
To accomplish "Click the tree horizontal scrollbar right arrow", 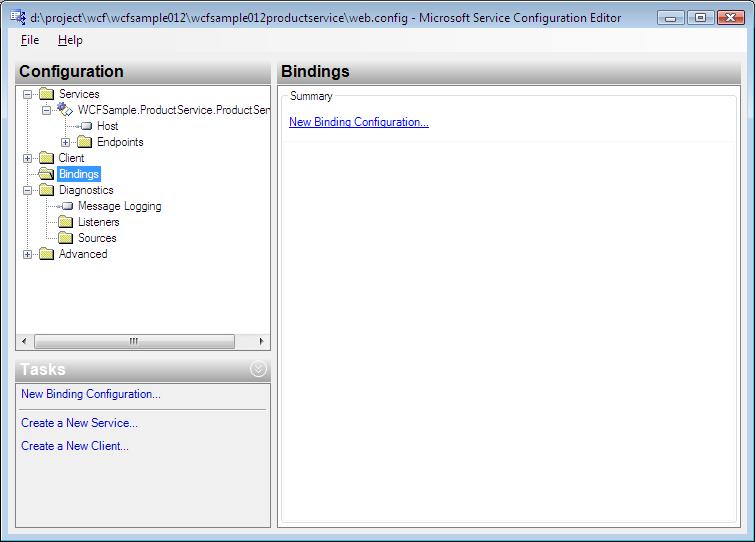I will pyautogui.click(x=262, y=341).
